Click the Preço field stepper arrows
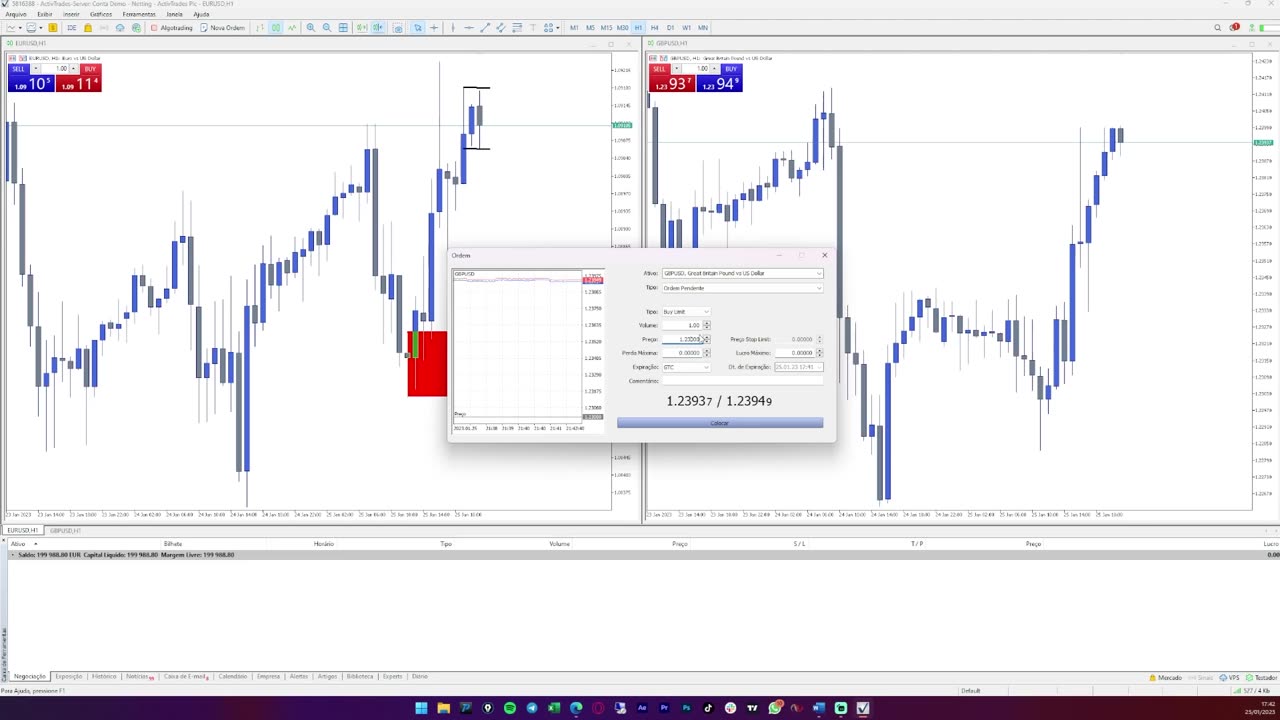This screenshot has width=1280, height=720. click(x=707, y=339)
